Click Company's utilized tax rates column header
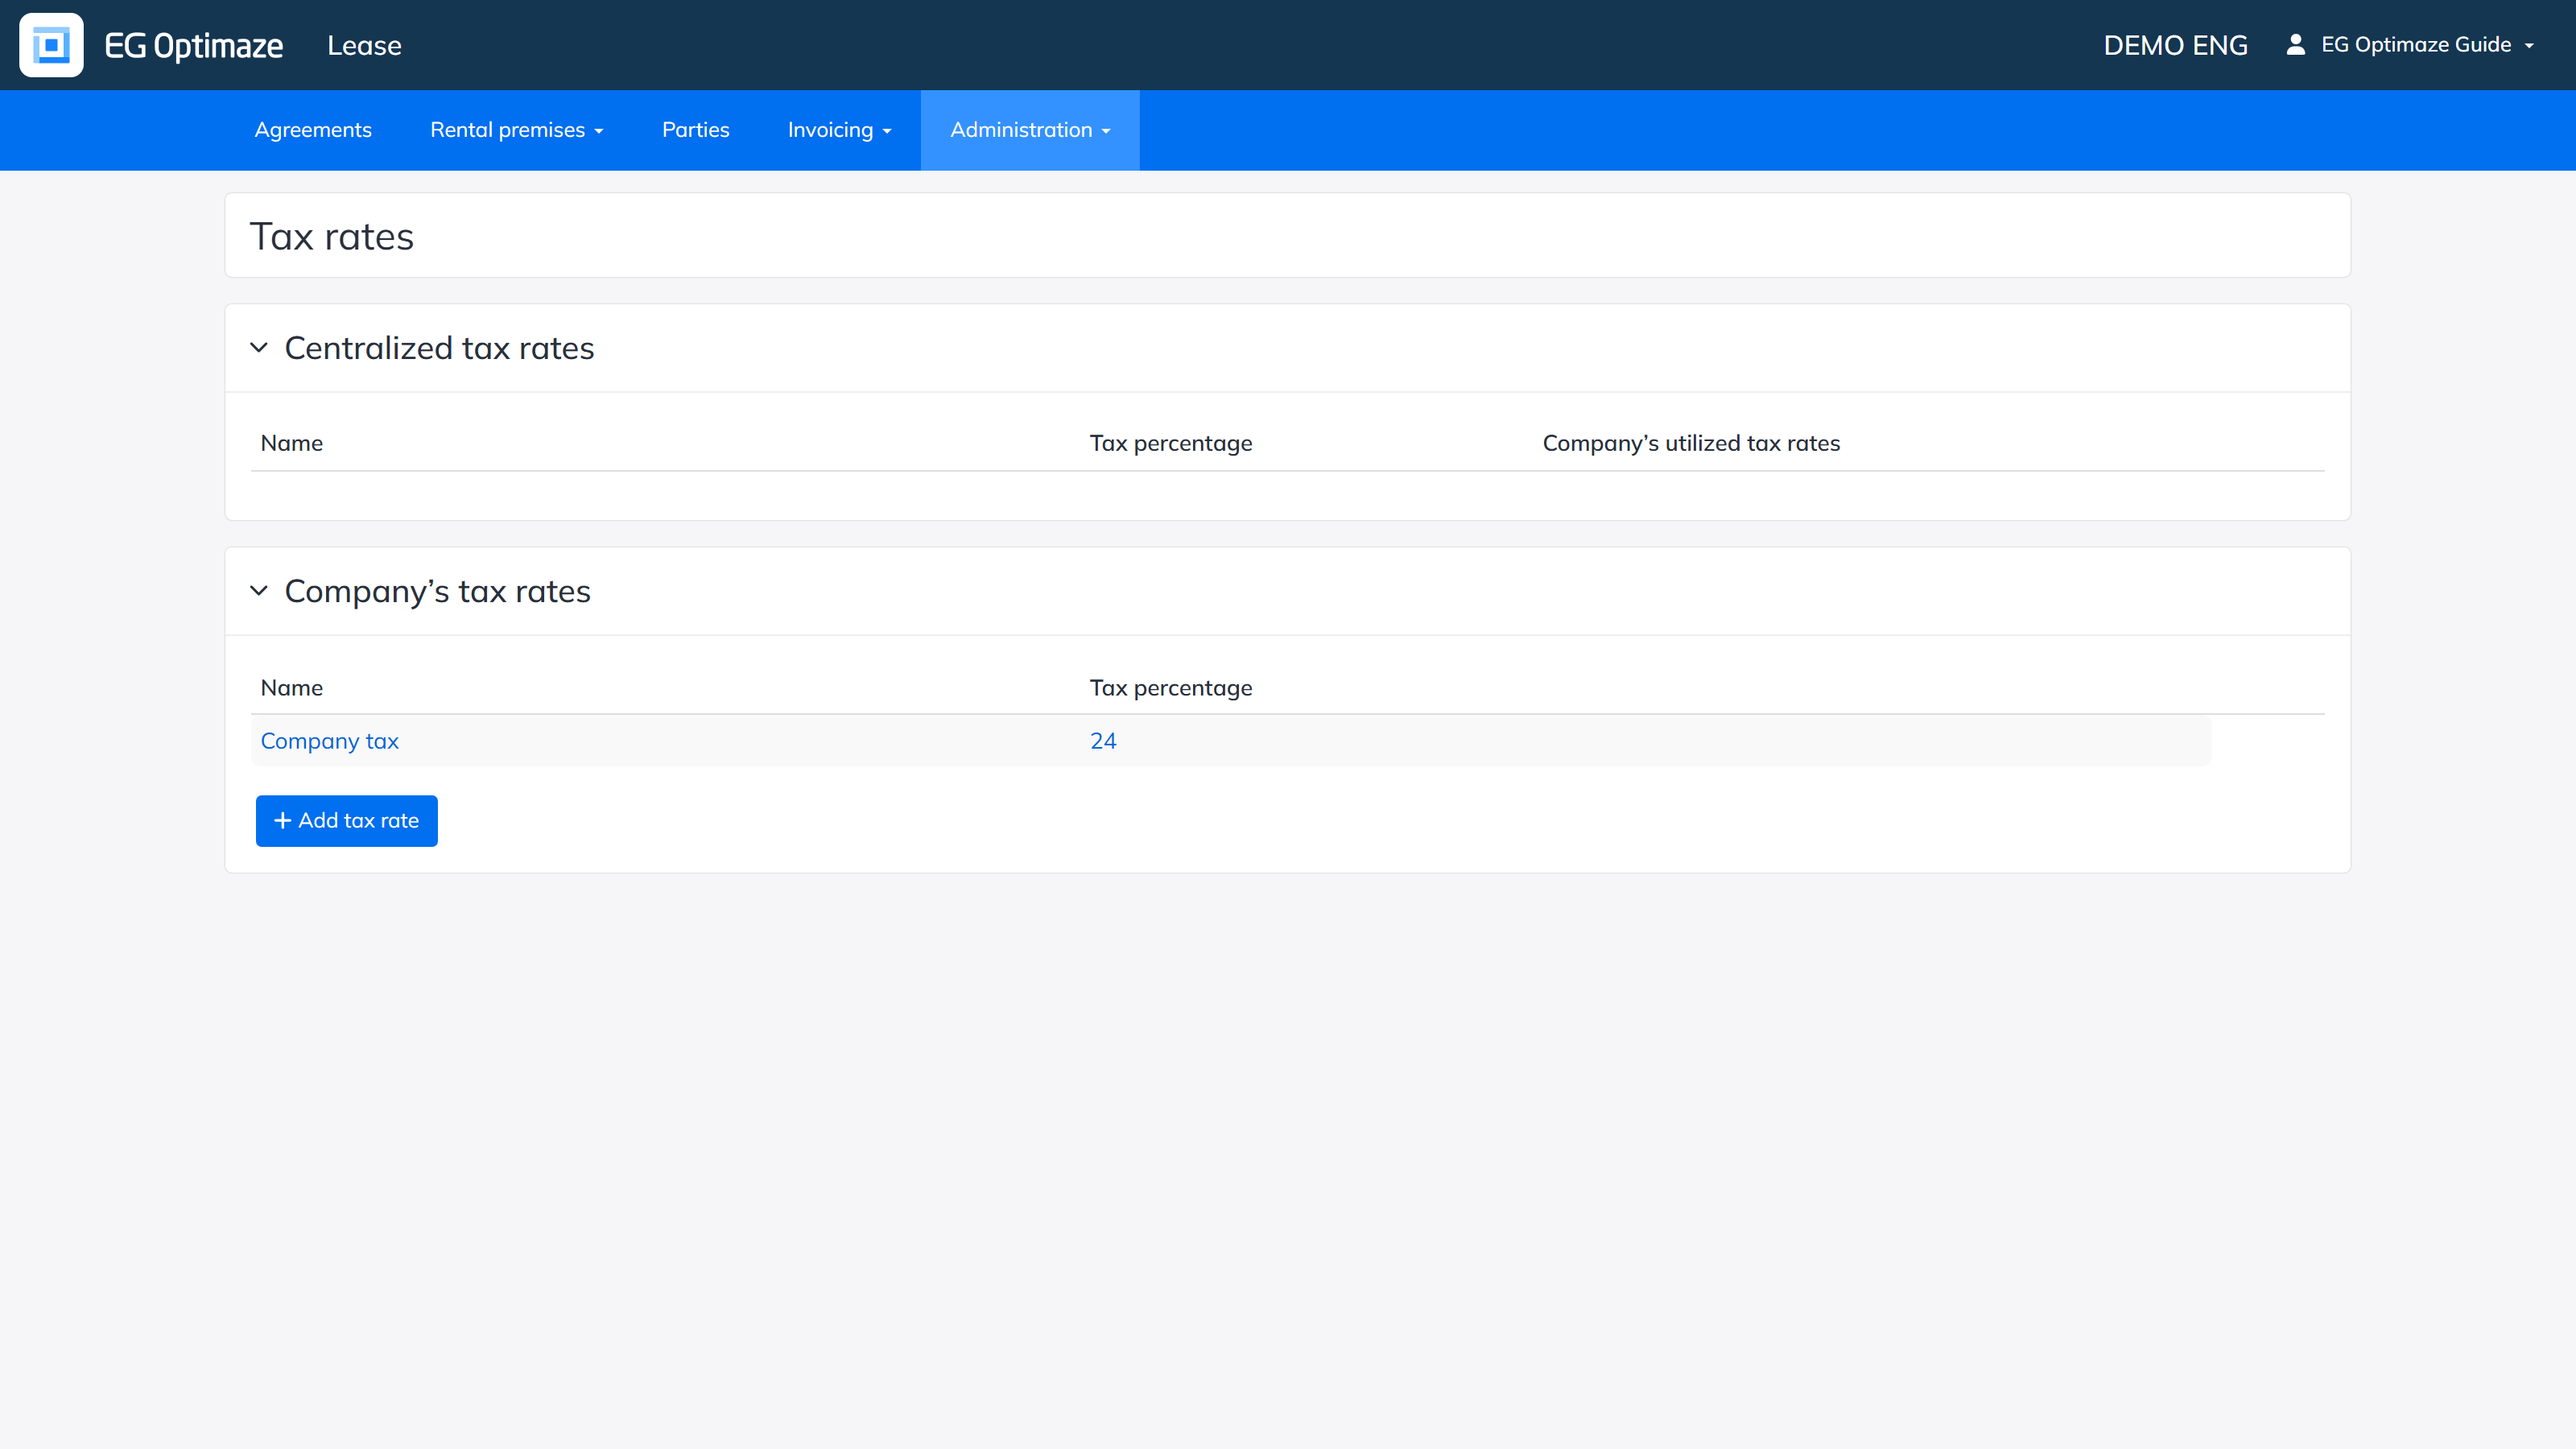The image size is (2576, 1449). pyautogui.click(x=1691, y=443)
